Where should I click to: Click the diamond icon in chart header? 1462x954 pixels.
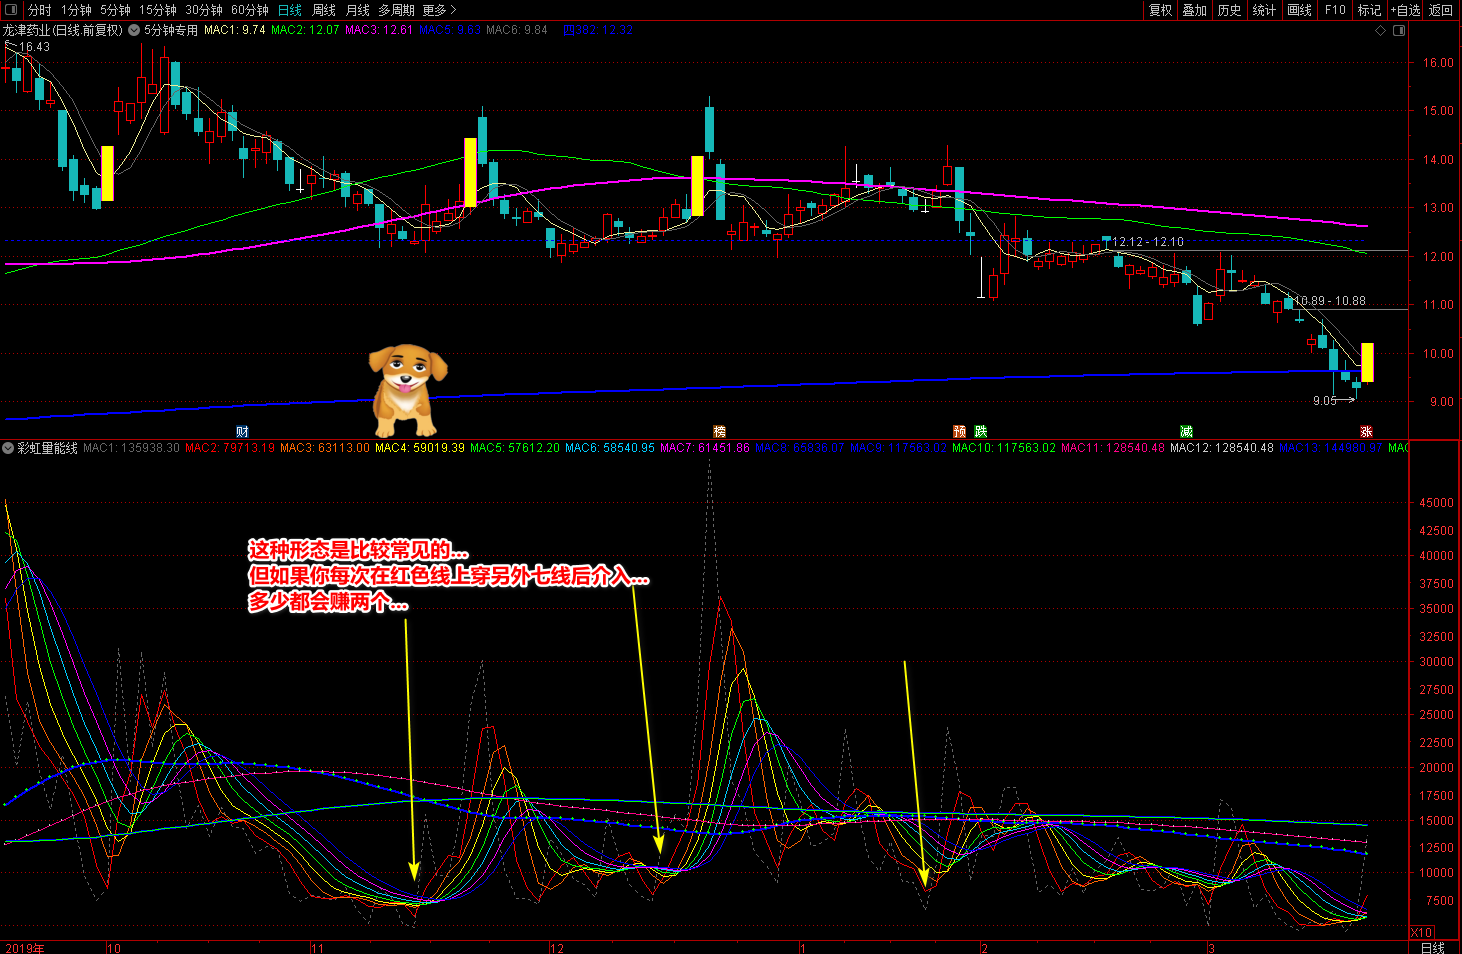pyautogui.click(x=1381, y=30)
